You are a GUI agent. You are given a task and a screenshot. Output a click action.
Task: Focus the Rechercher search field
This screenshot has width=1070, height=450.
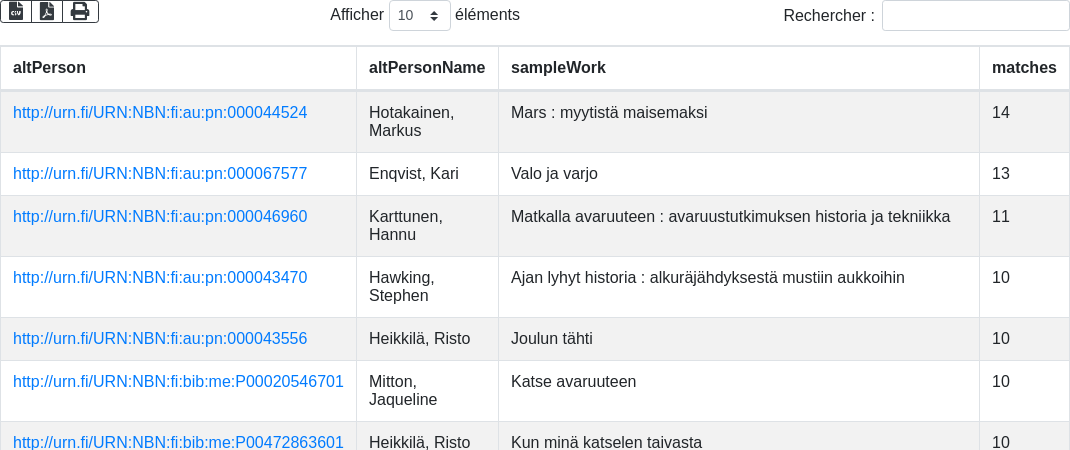975,16
